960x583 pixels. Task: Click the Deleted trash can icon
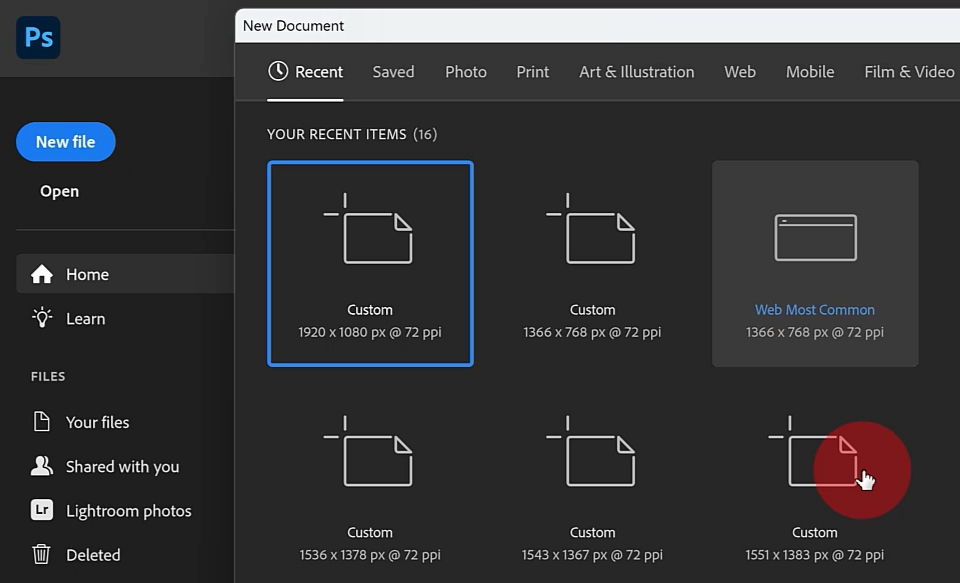point(41,554)
